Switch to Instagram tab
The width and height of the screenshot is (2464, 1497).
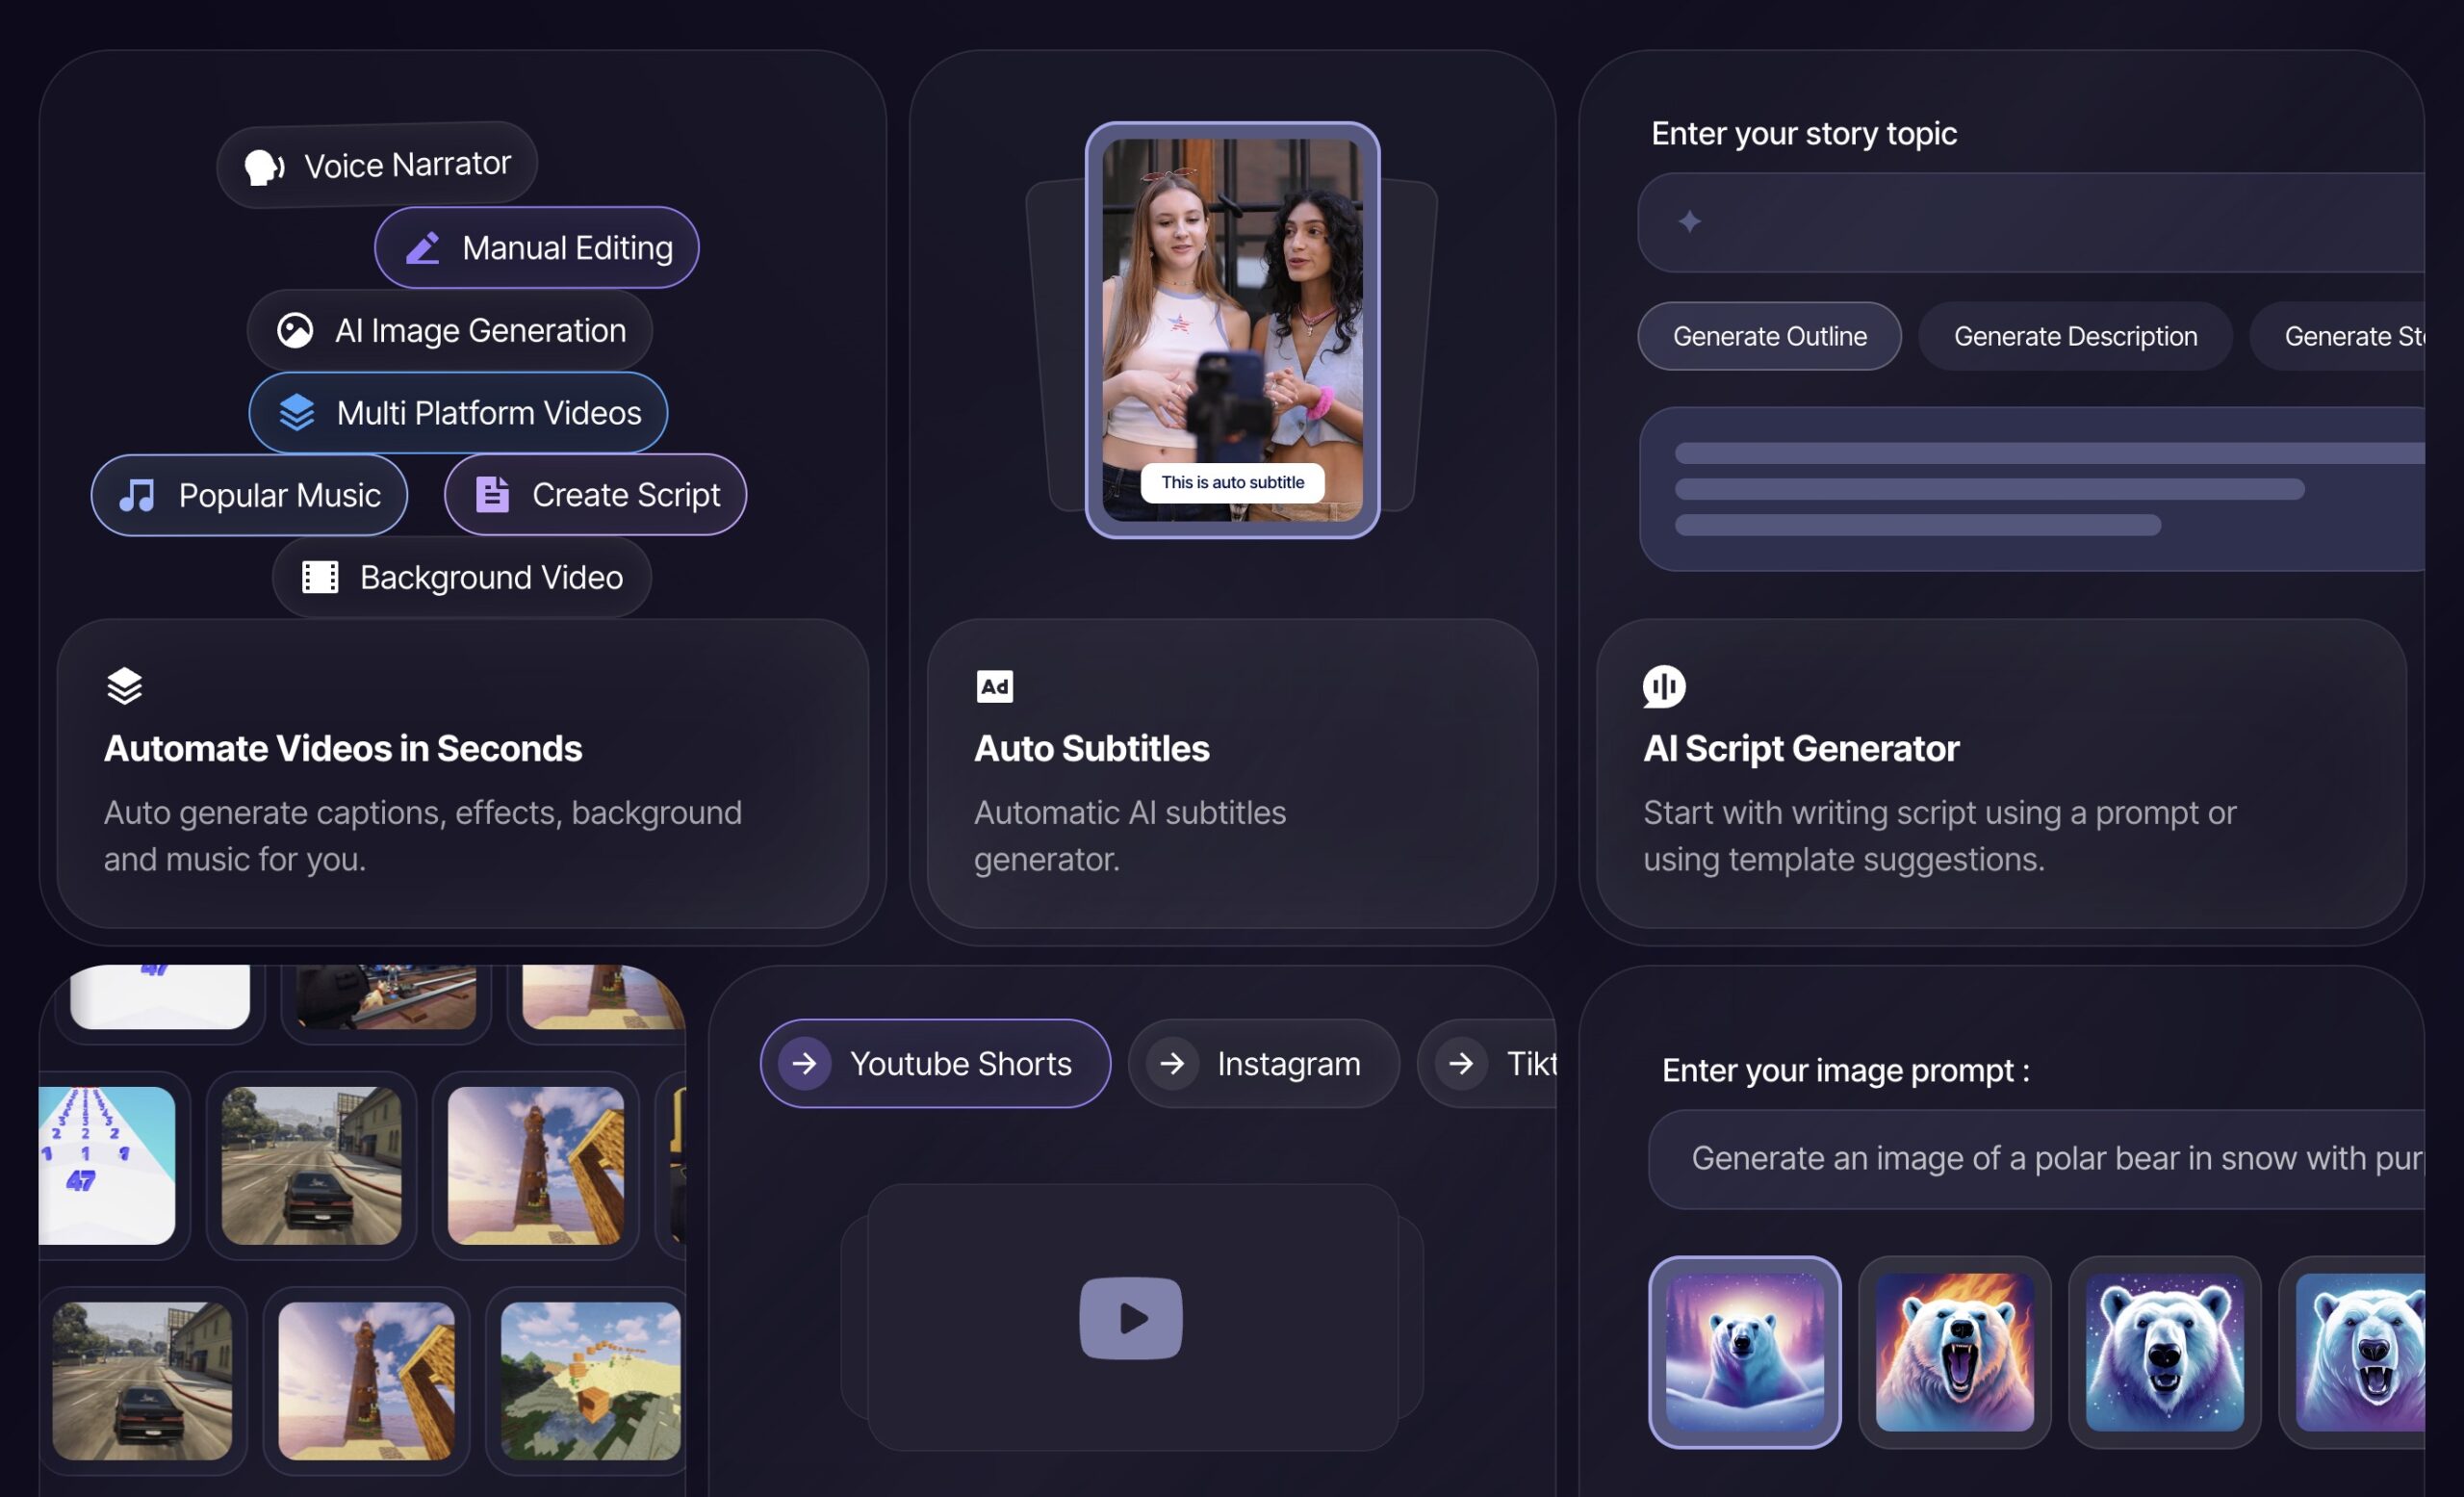pyautogui.click(x=1264, y=1064)
